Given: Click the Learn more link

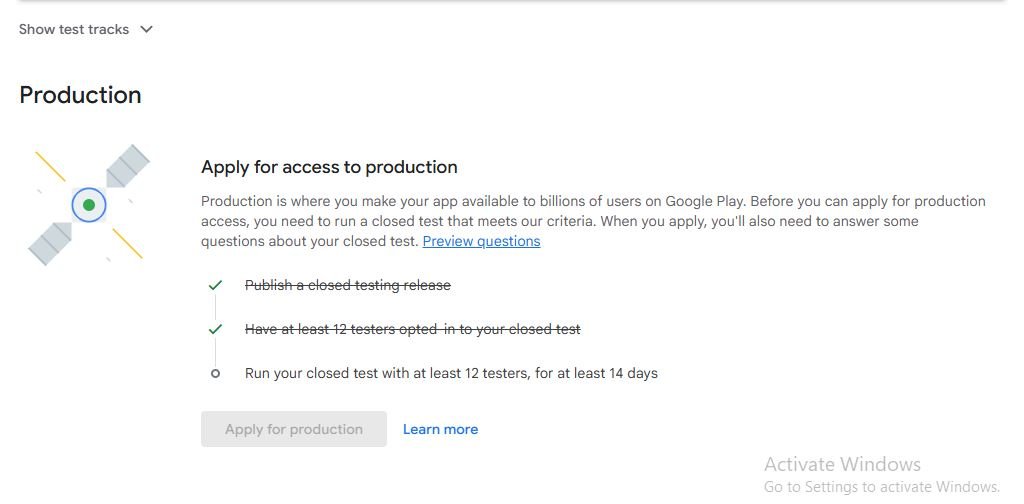Looking at the screenshot, I should point(440,429).
